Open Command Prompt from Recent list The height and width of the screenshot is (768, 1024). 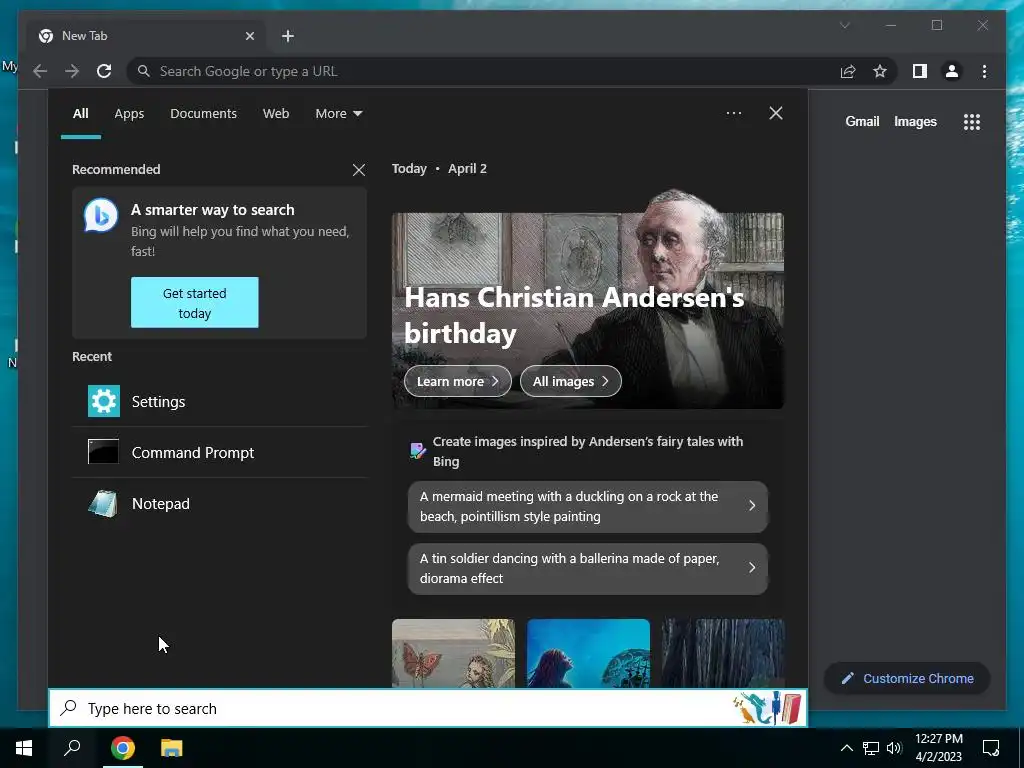(x=219, y=452)
